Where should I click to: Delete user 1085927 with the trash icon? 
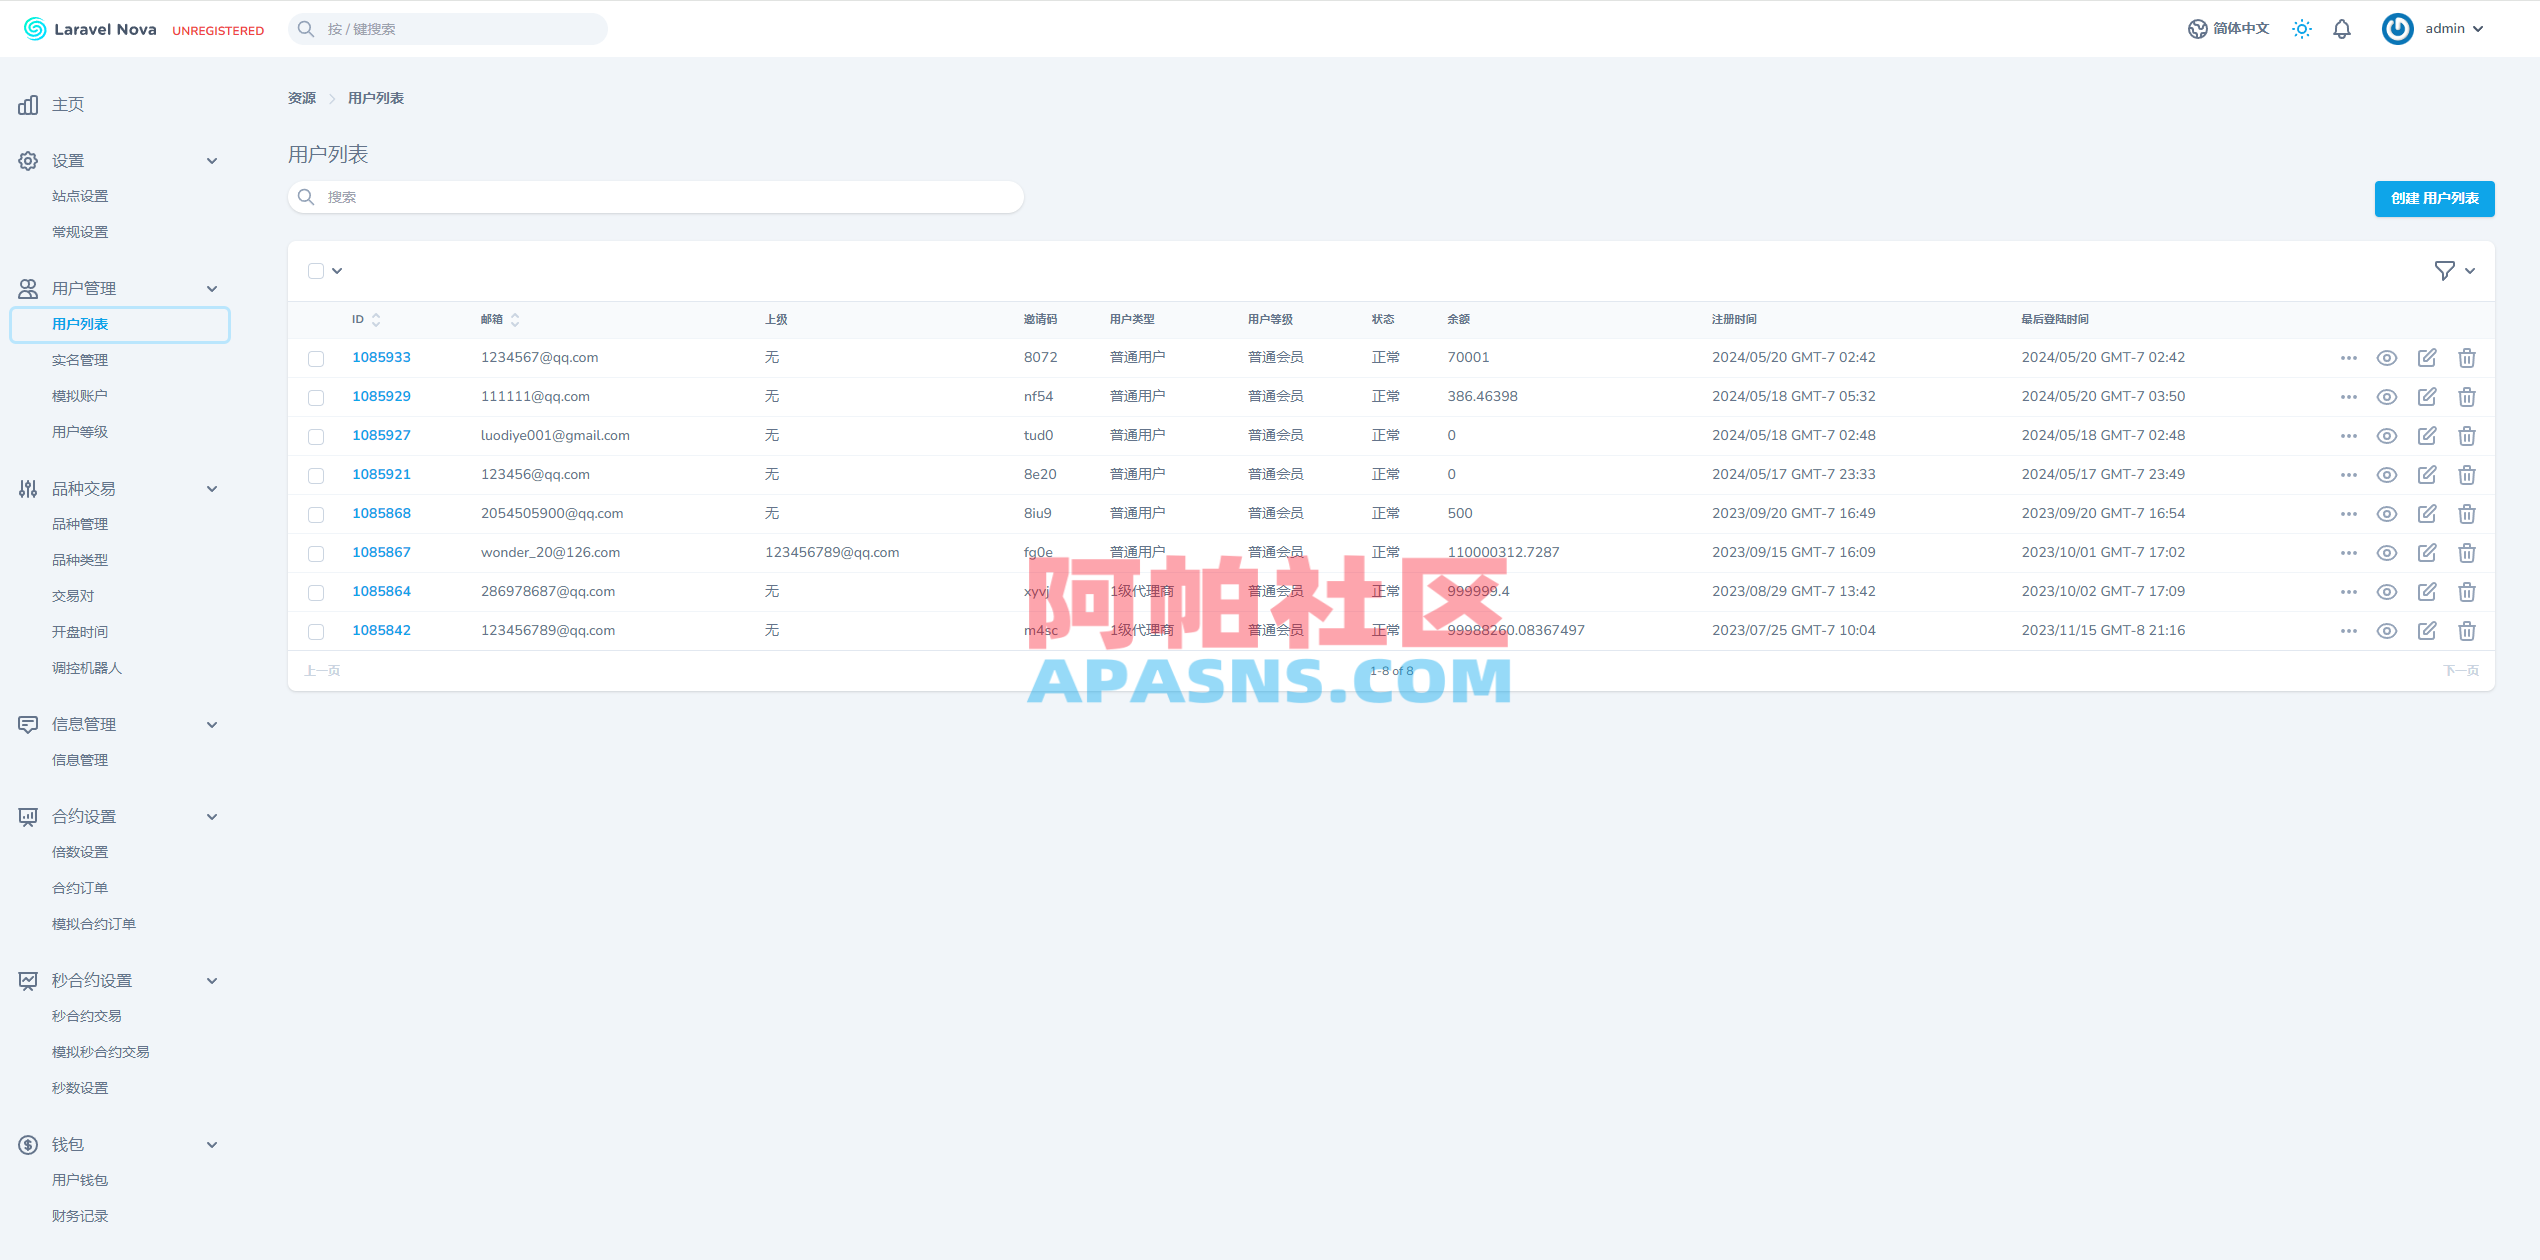2467,436
